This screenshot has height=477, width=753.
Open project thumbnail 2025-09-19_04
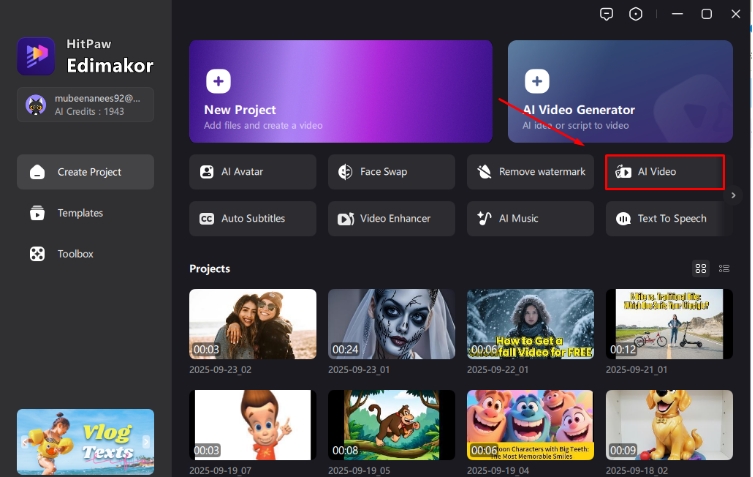530,425
